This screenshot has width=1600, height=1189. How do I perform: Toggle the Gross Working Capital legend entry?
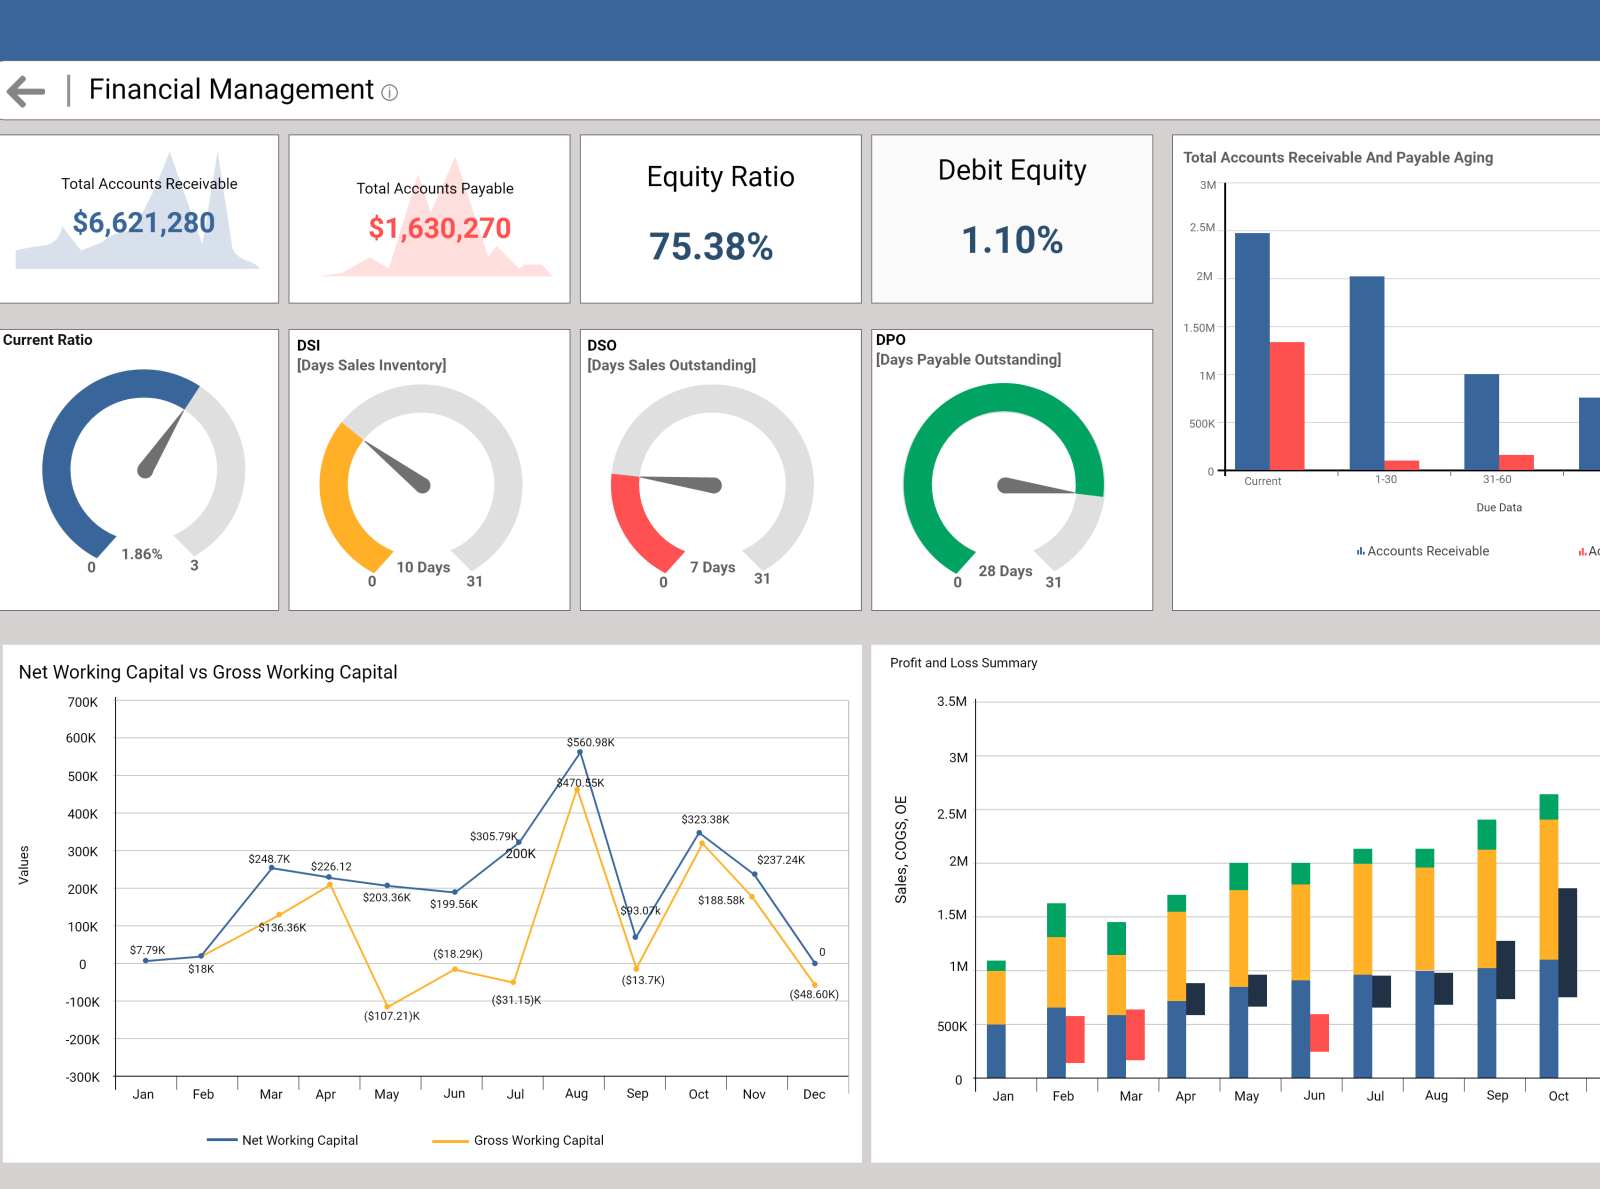coord(518,1140)
